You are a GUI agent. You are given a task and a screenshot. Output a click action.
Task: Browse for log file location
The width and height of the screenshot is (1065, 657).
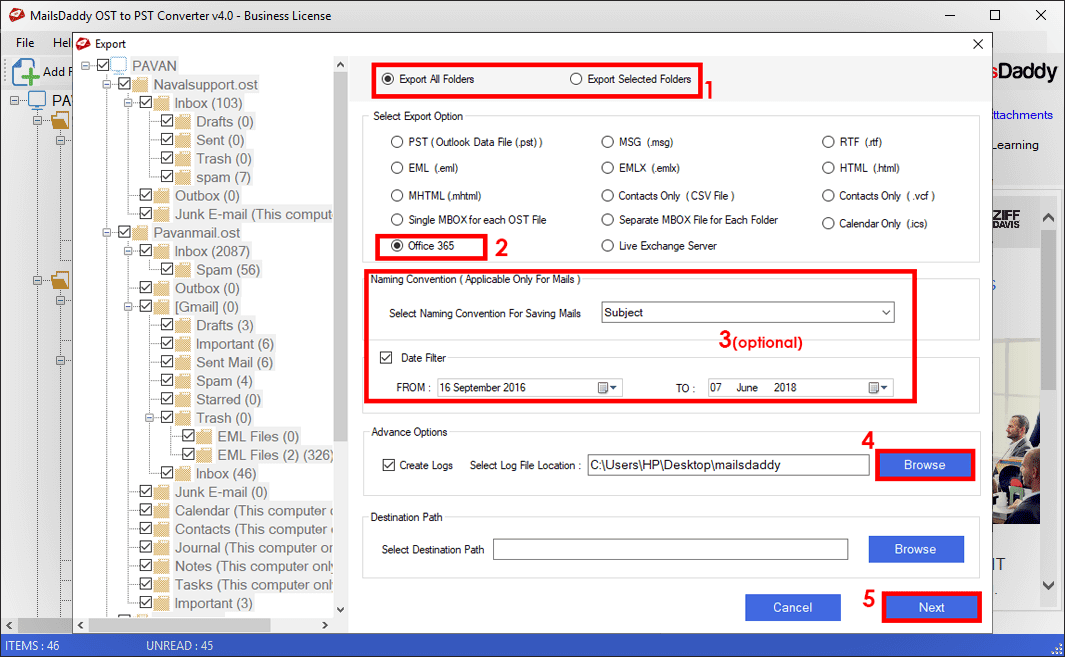924,465
